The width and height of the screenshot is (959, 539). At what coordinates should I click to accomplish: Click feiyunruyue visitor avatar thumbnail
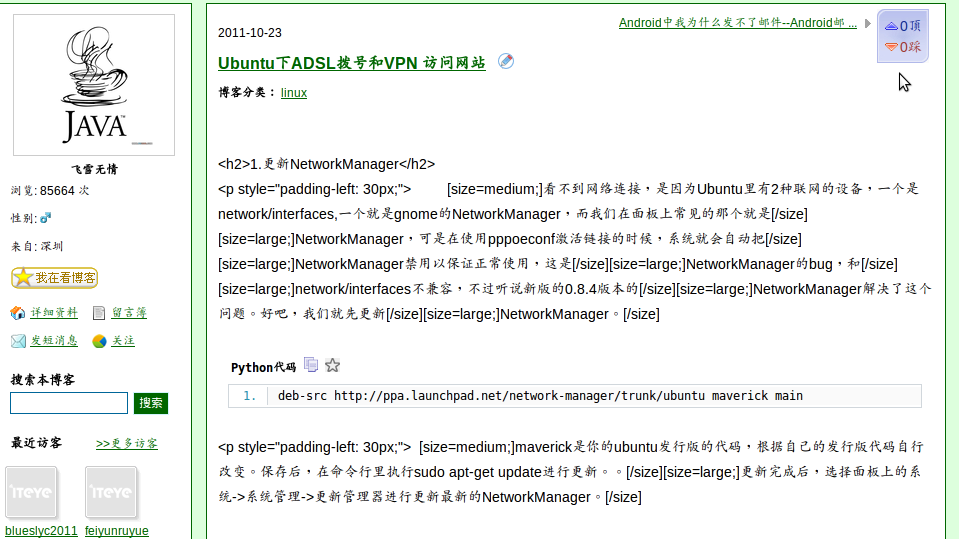[111, 492]
